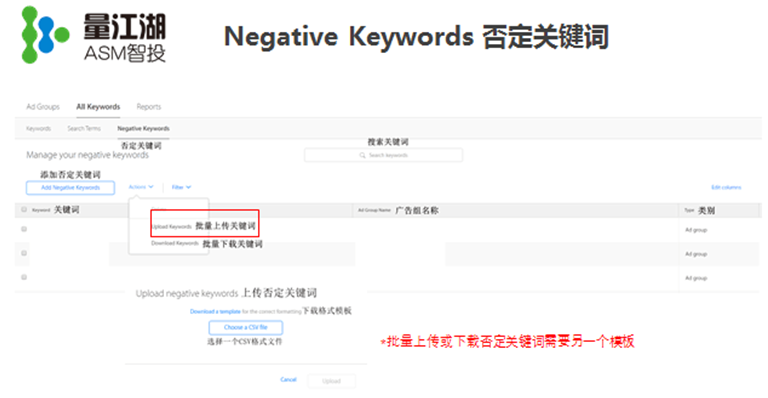Switch to the All Keywords tab
The width and height of the screenshot is (768, 398).
(x=98, y=107)
